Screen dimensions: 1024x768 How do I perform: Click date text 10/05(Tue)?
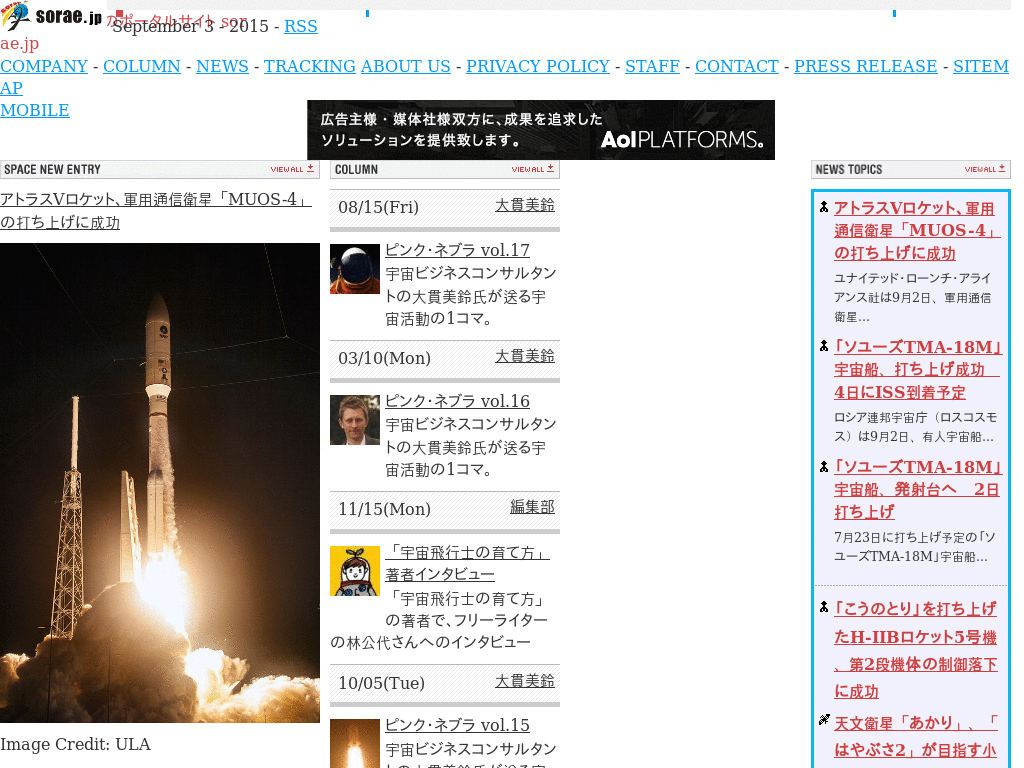click(x=381, y=683)
